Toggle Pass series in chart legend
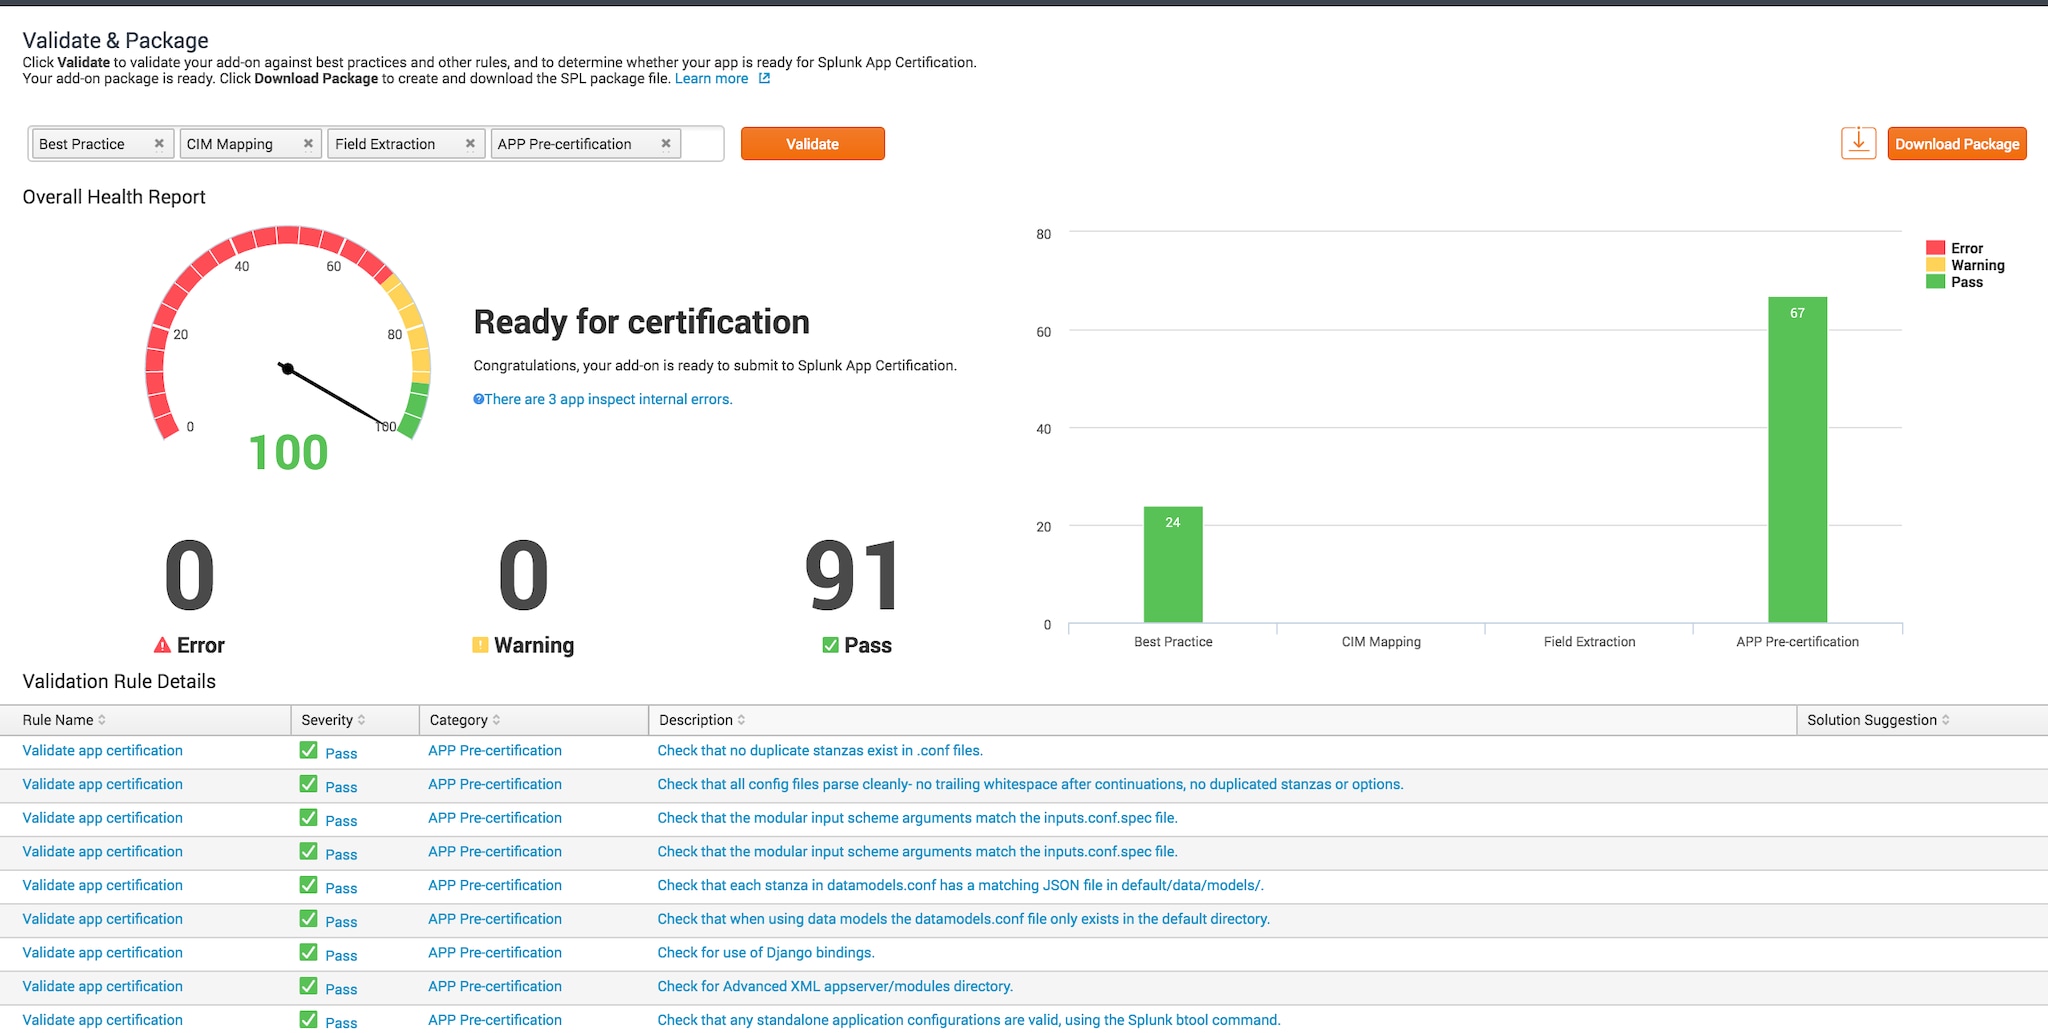 coord(1955,282)
